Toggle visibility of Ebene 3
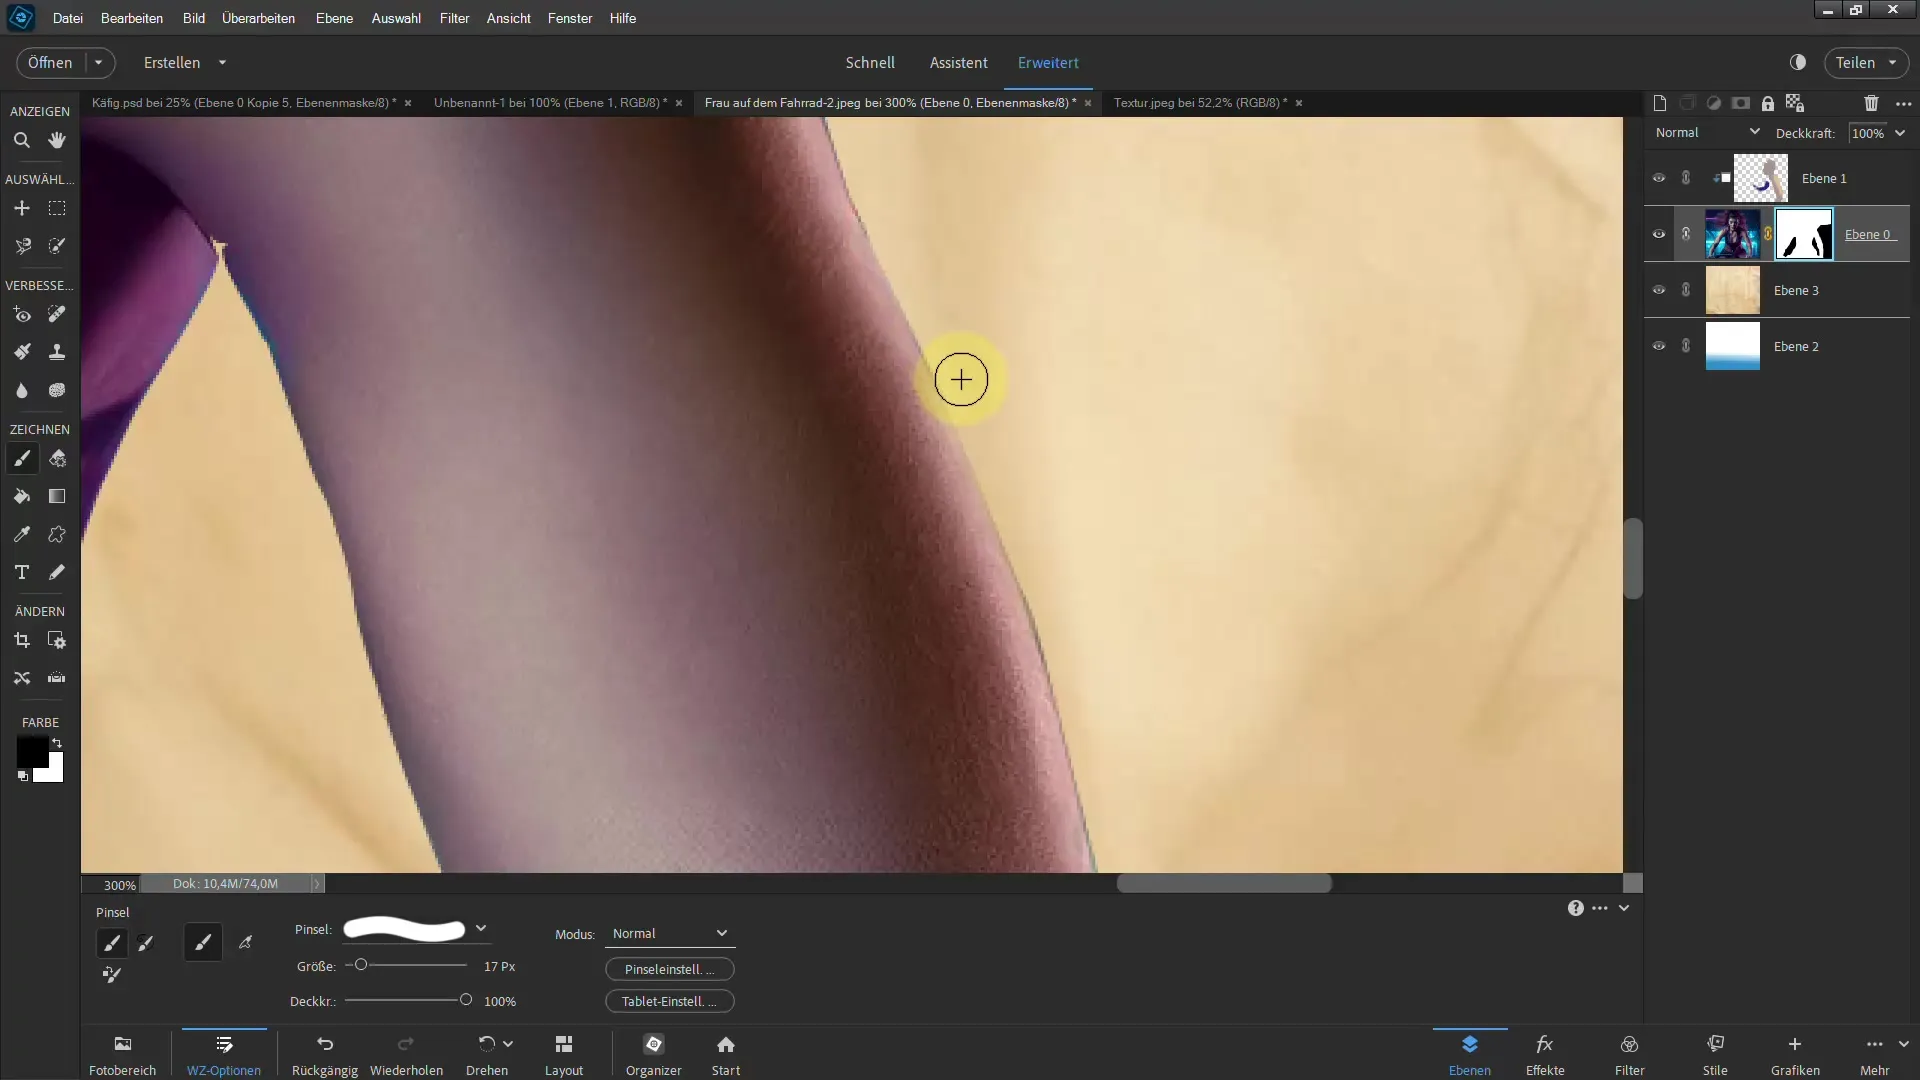This screenshot has height=1080, width=1920. pos(1660,290)
